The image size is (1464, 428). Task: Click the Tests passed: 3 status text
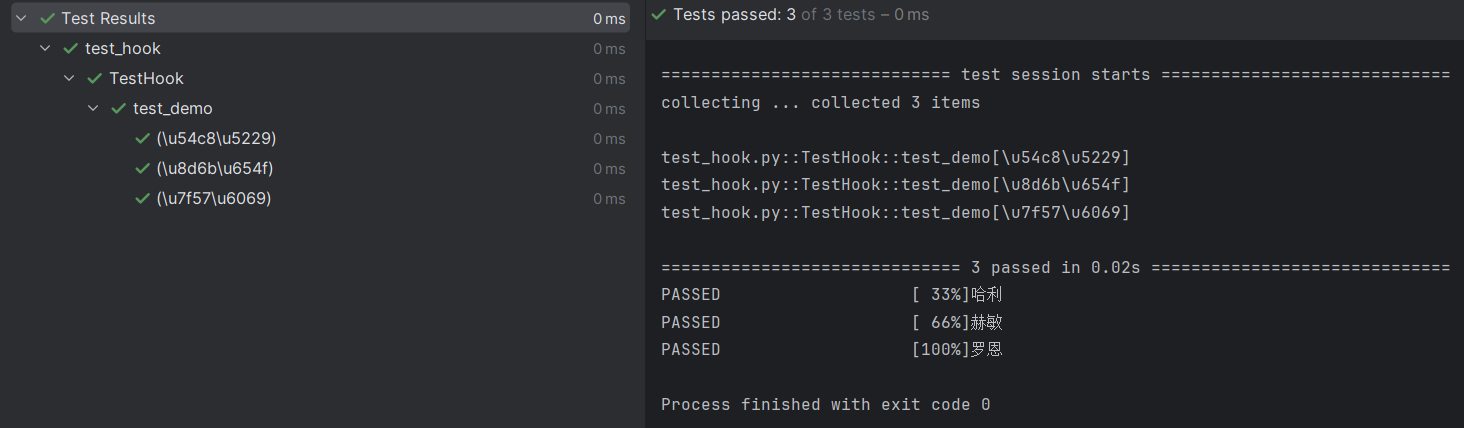[x=734, y=15]
